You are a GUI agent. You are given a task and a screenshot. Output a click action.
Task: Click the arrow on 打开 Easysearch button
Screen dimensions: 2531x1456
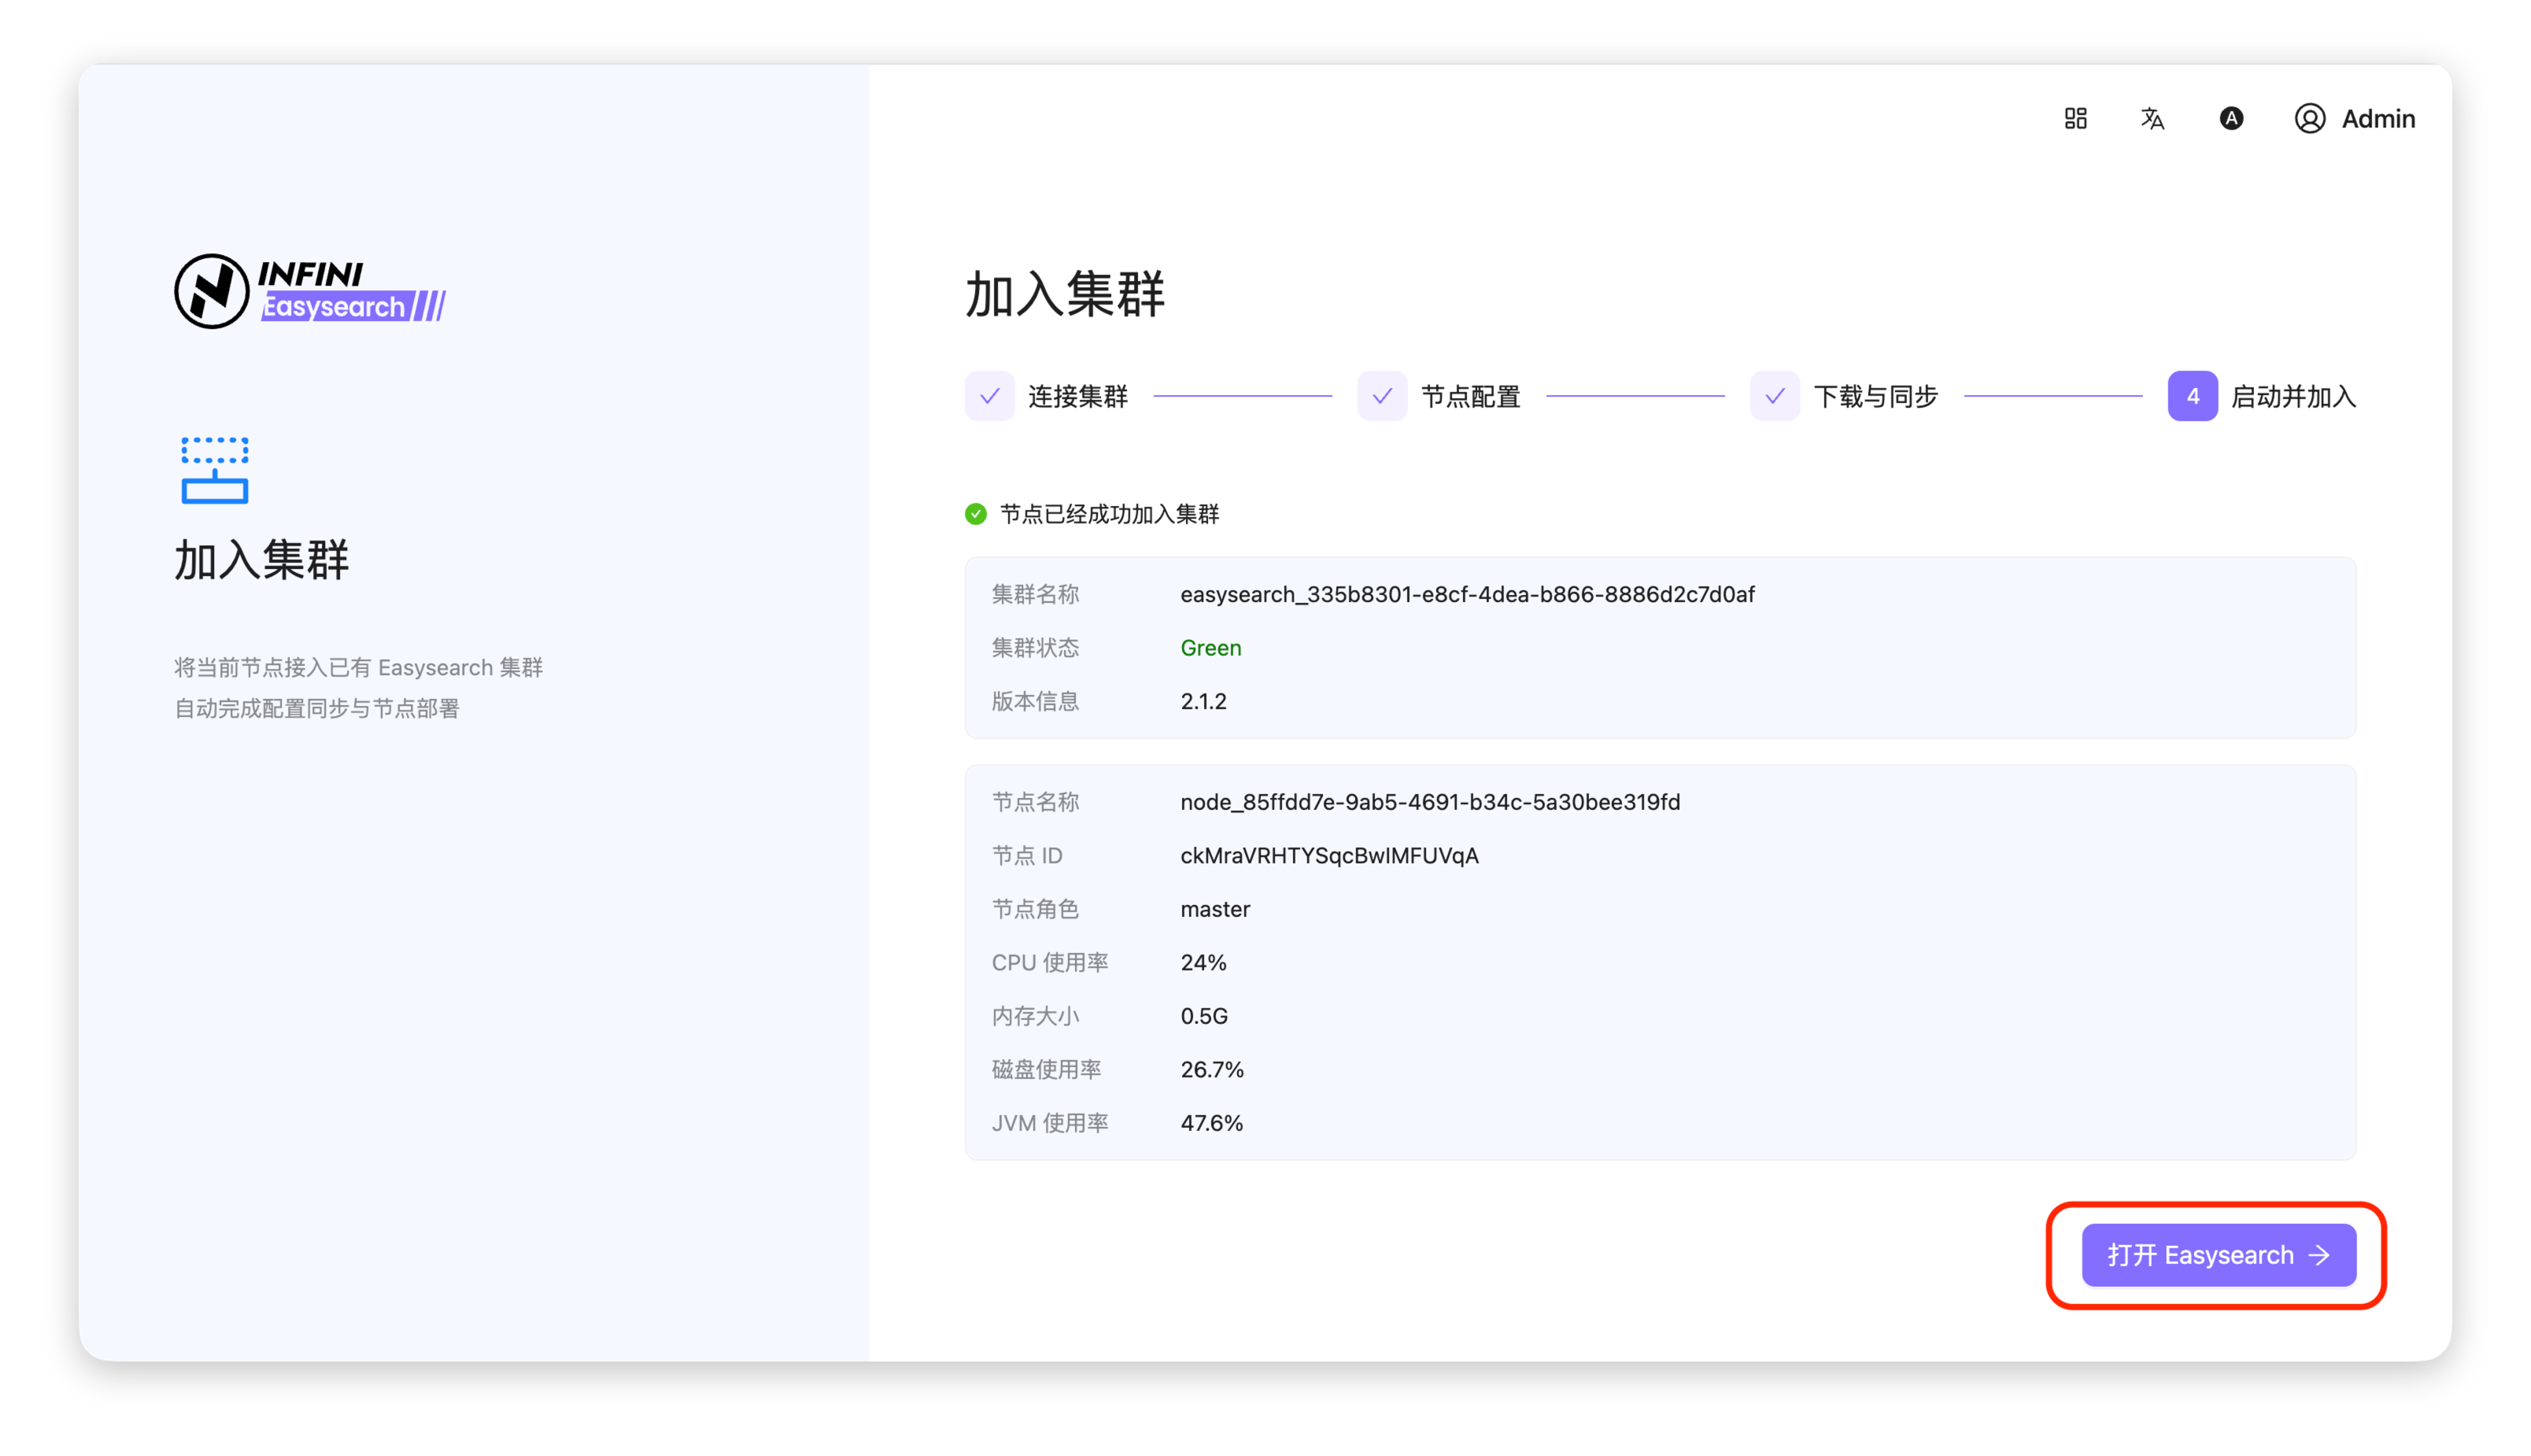2320,1255
